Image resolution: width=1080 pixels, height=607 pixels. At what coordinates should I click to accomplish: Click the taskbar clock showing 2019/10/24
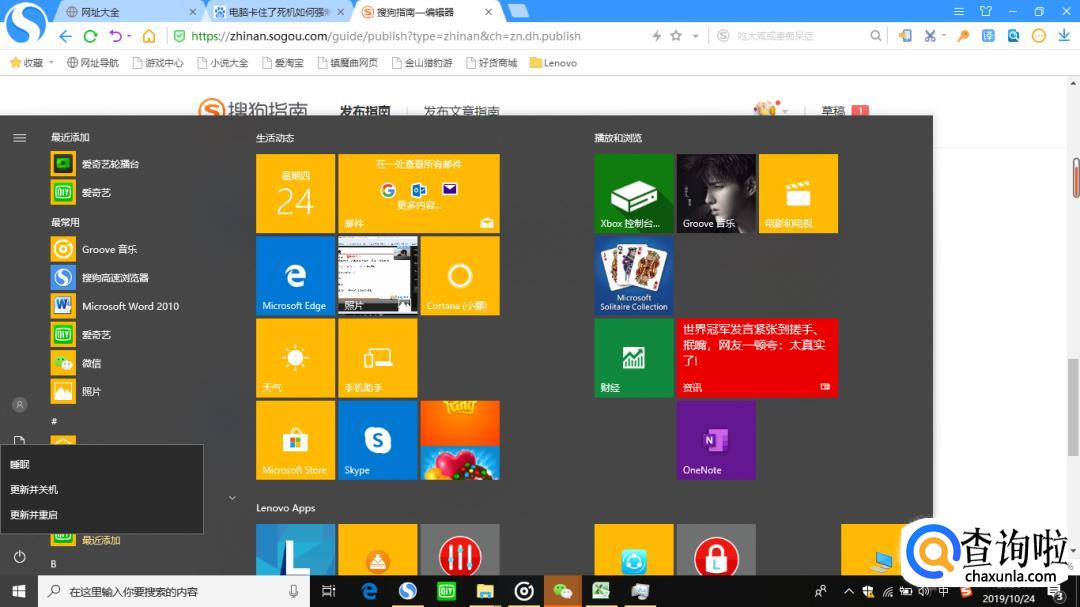point(1008,598)
